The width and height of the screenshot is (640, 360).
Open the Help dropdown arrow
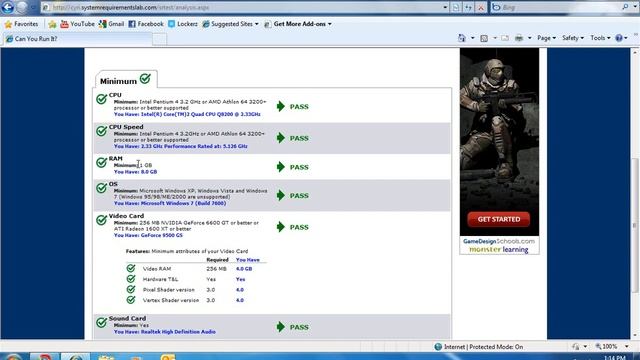coord(626,38)
